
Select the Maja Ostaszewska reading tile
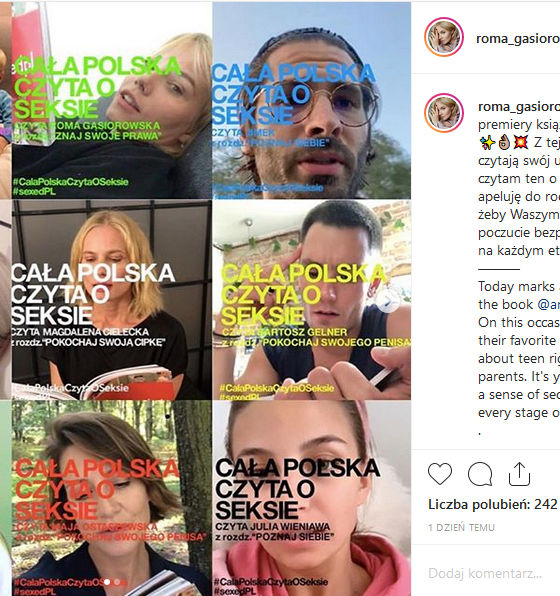coord(112,498)
